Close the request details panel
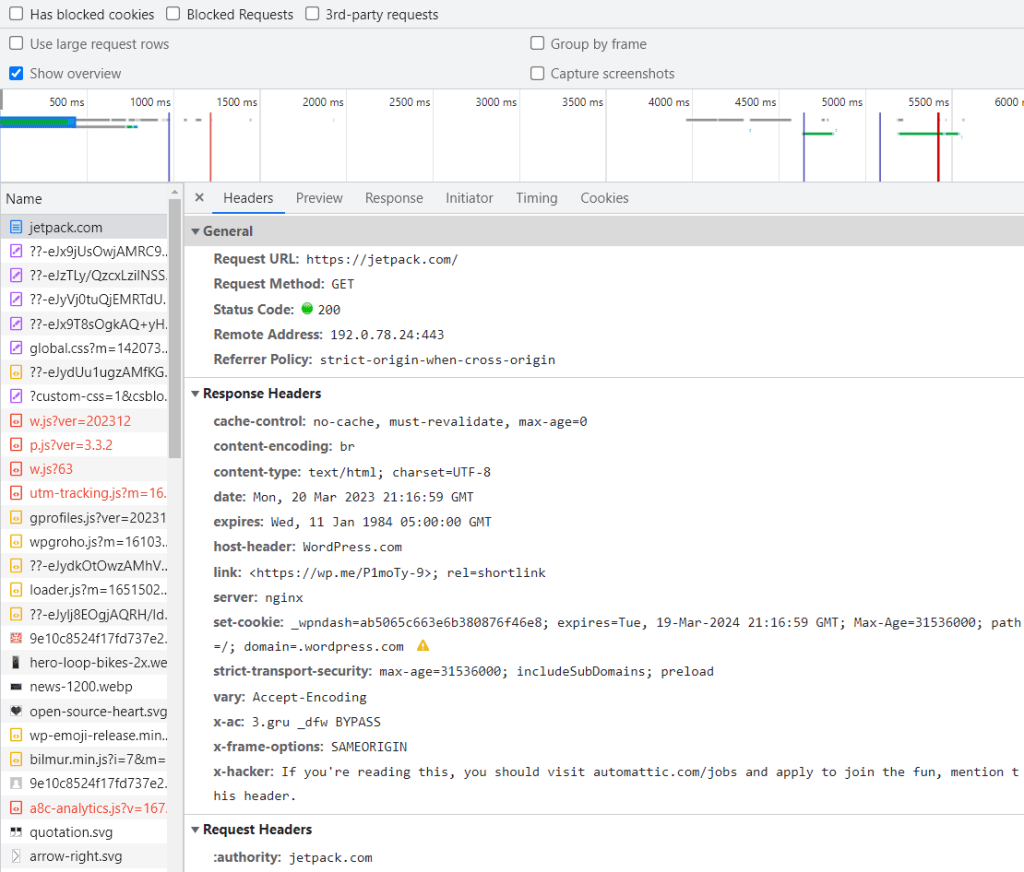 point(199,198)
